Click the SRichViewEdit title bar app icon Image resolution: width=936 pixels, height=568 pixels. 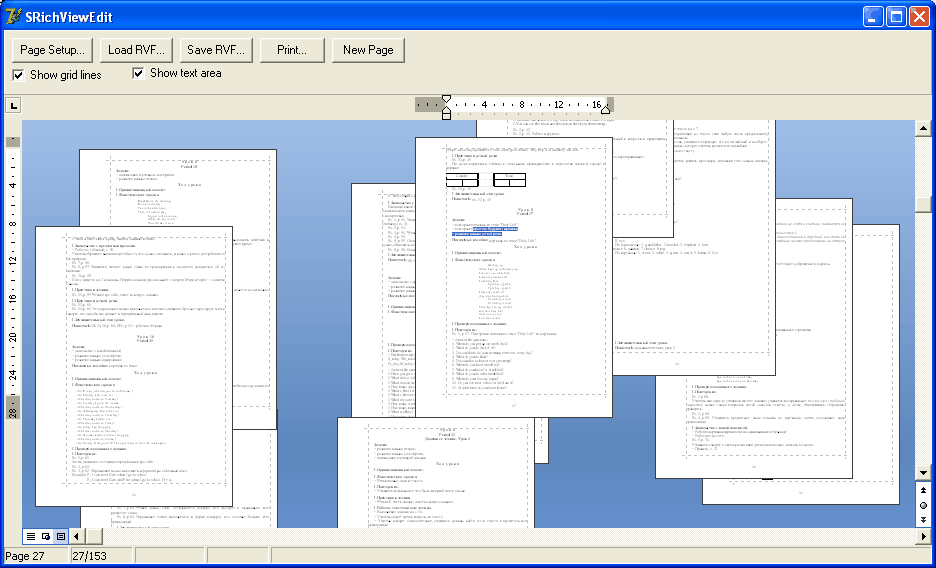pyautogui.click(x=14, y=16)
